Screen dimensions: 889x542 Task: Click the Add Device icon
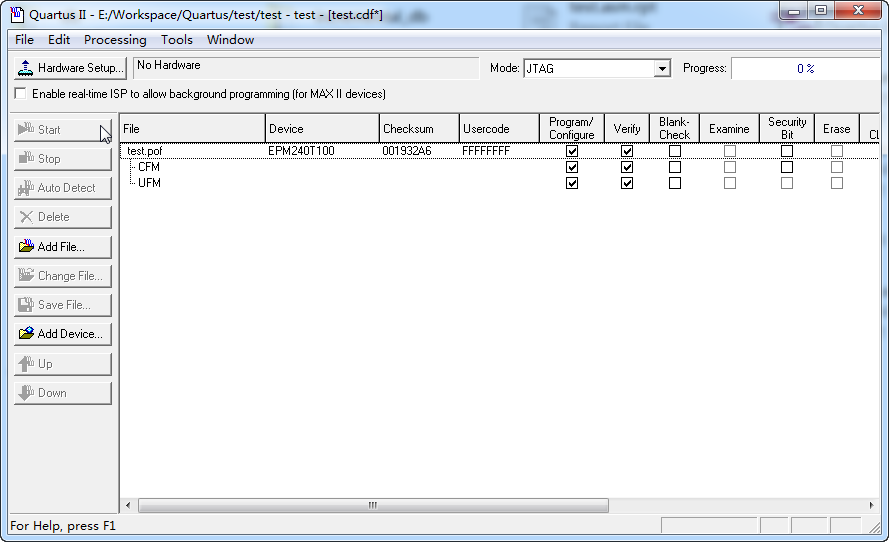coord(27,334)
